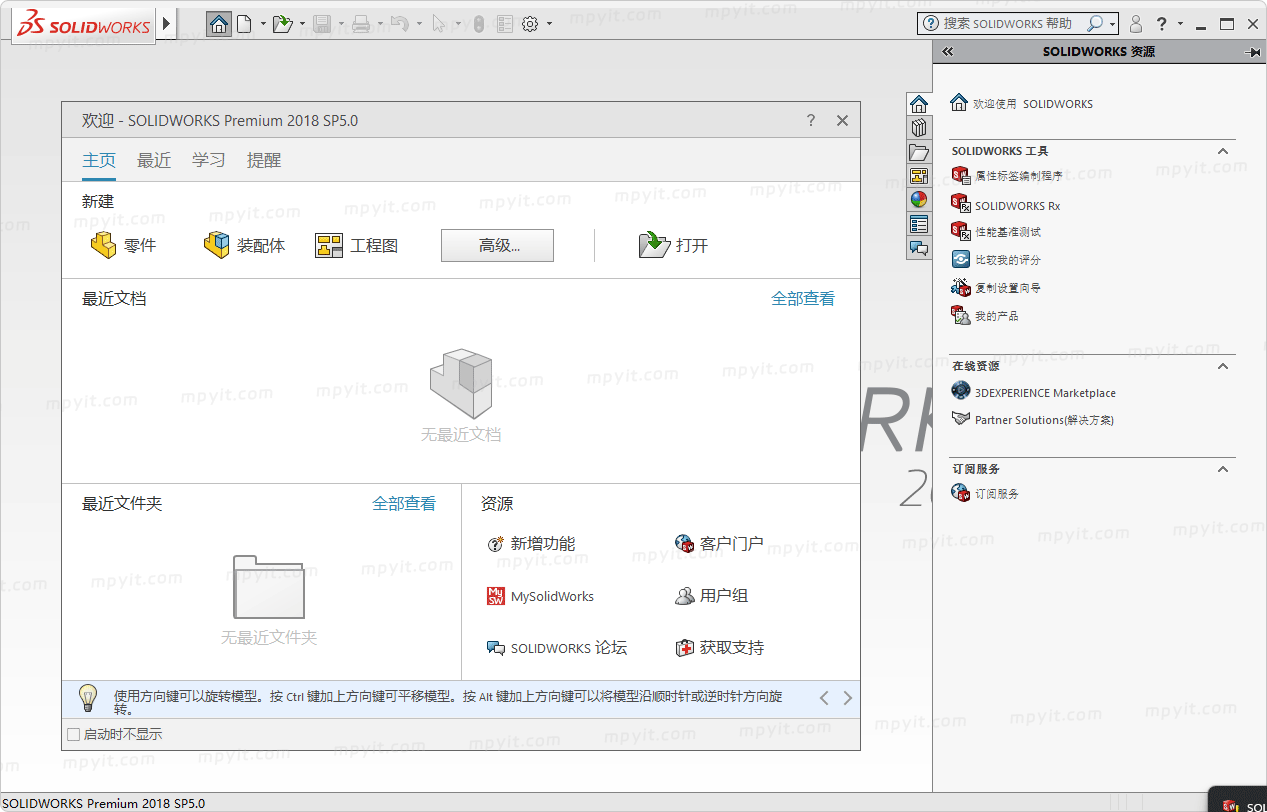Click the 打开 open file icon in the welcome dialog
This screenshot has width=1267, height=812.
(x=673, y=245)
